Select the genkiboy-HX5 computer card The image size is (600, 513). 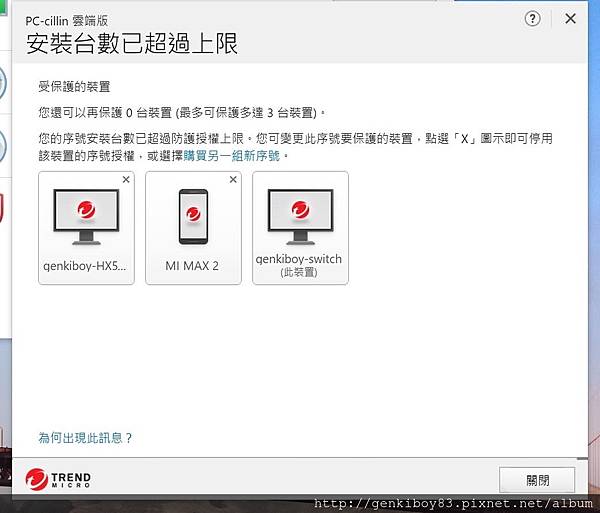[x=86, y=228]
